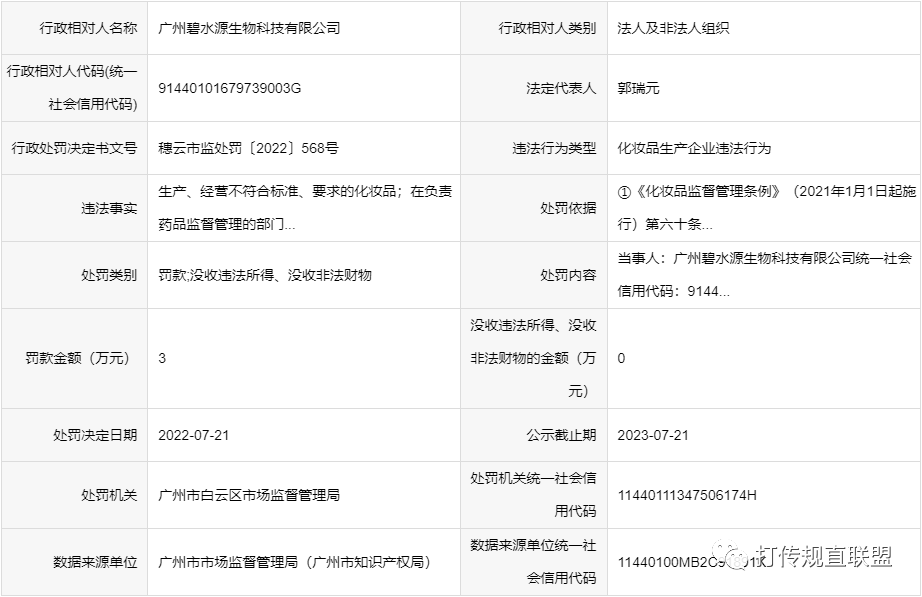Select the 公示截止期 label
The height and width of the screenshot is (597, 922).
pyautogui.click(x=561, y=435)
